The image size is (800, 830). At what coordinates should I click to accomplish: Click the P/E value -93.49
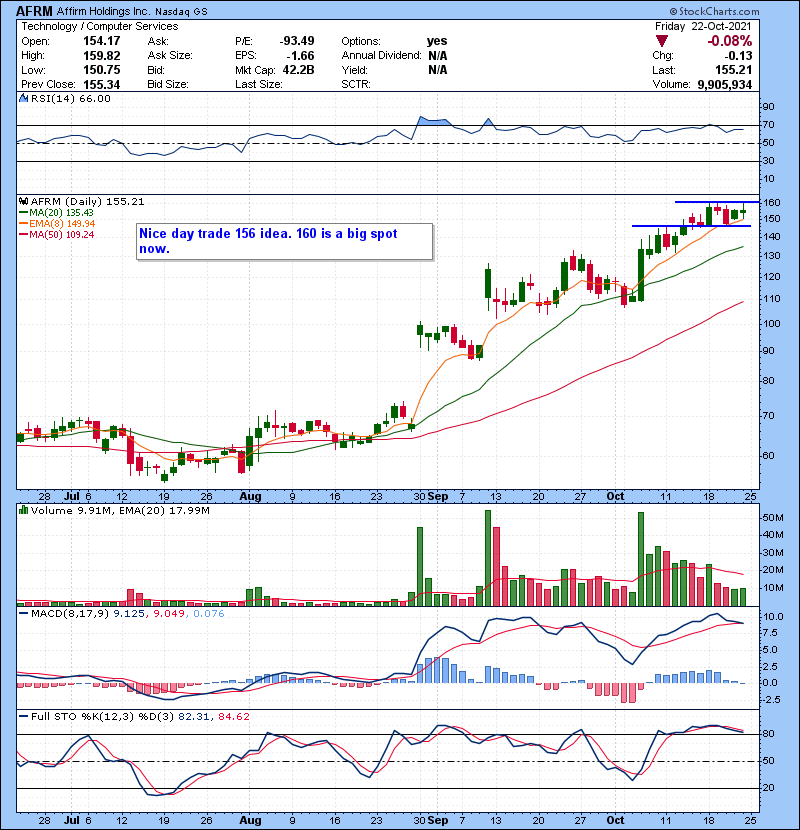(x=297, y=41)
